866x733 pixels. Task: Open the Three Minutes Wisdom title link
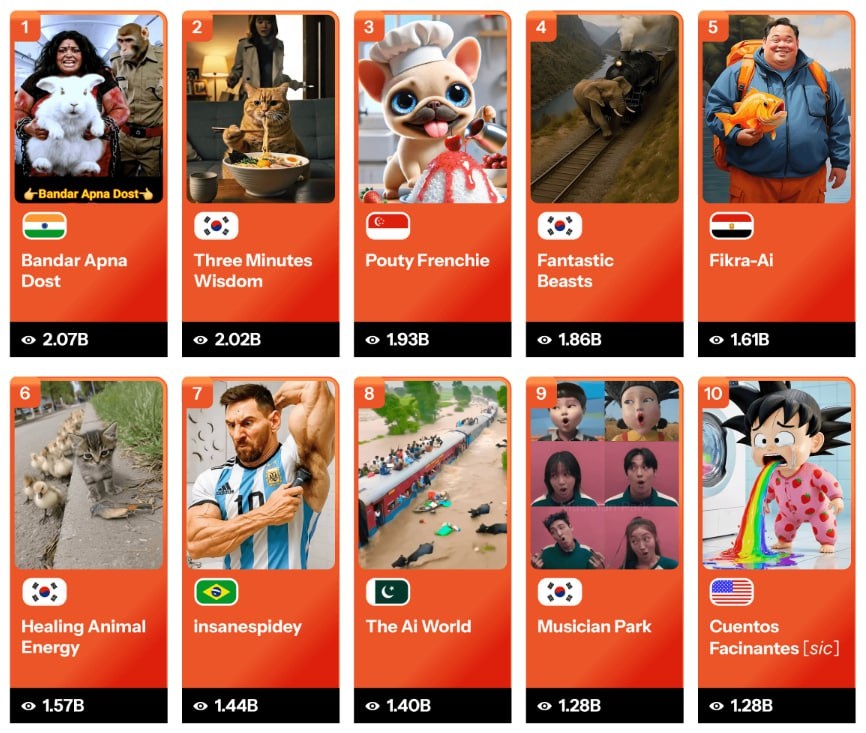(253, 271)
